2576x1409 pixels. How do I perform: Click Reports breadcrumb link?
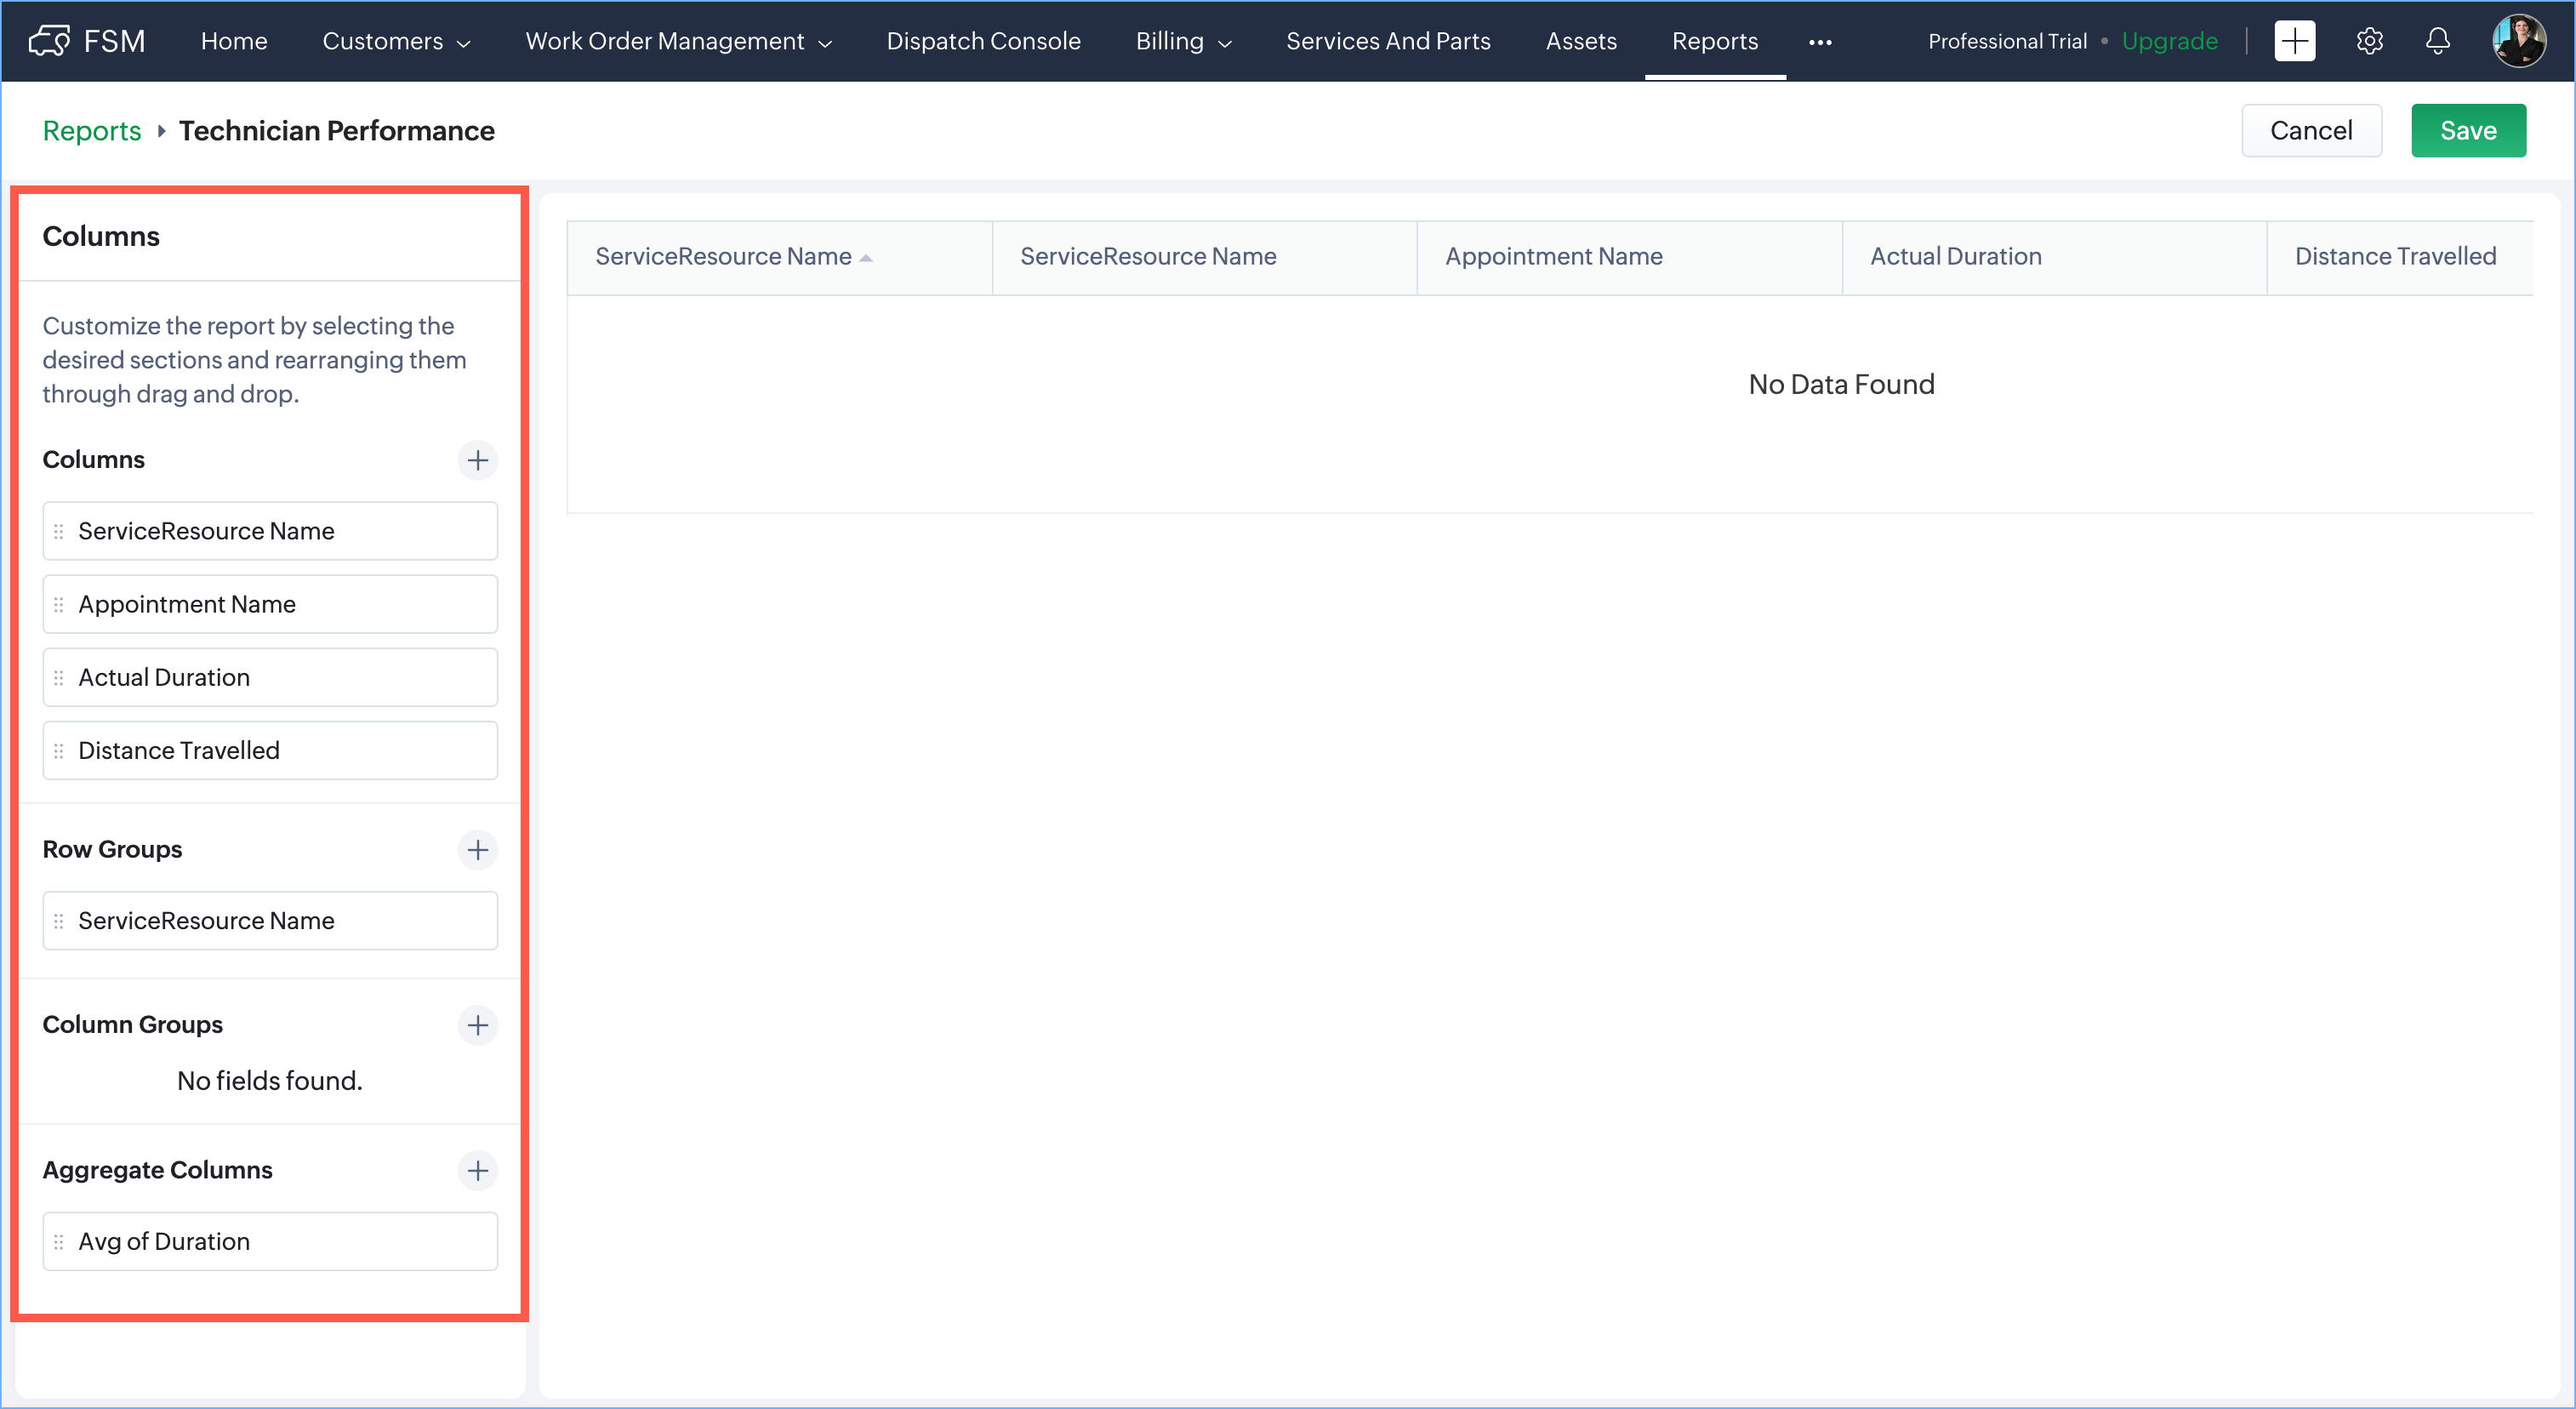[92, 131]
